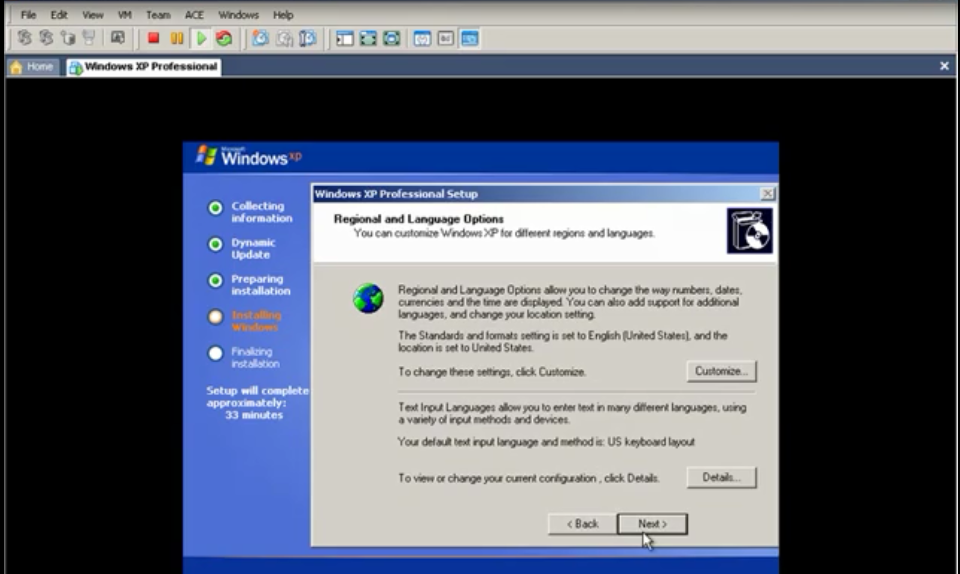Click the '33 minutes' remaining time text
Screen dimensions: 960x574
pos(253,415)
